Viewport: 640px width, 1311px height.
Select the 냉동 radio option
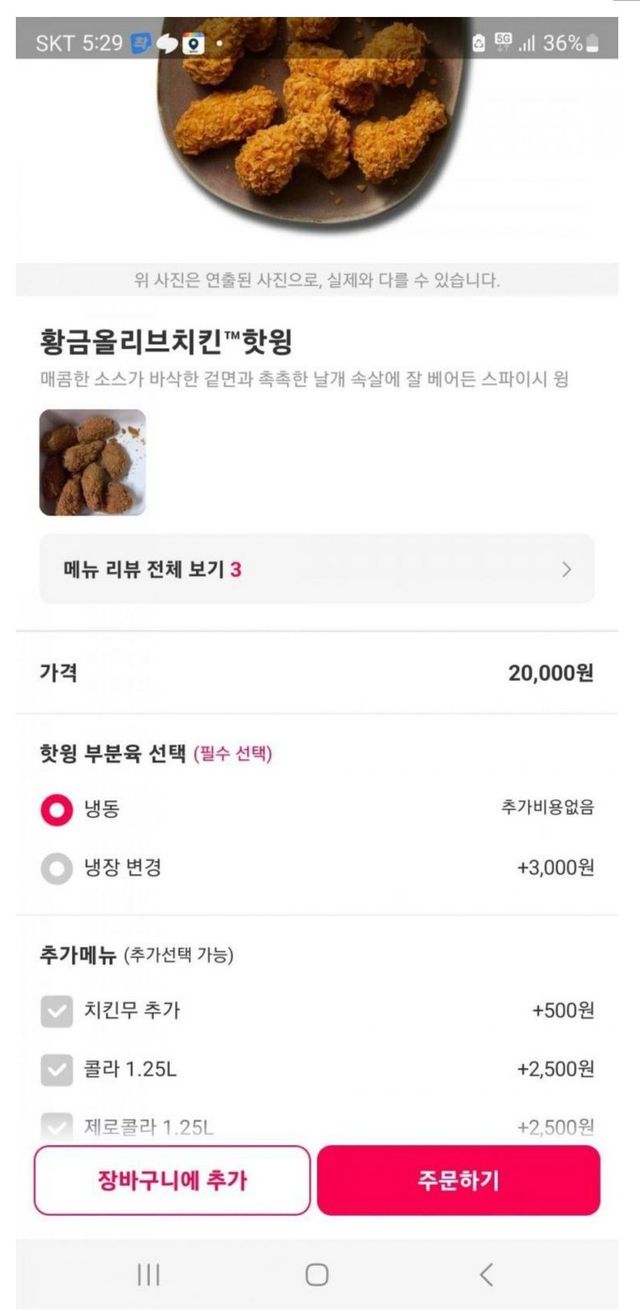point(56,809)
